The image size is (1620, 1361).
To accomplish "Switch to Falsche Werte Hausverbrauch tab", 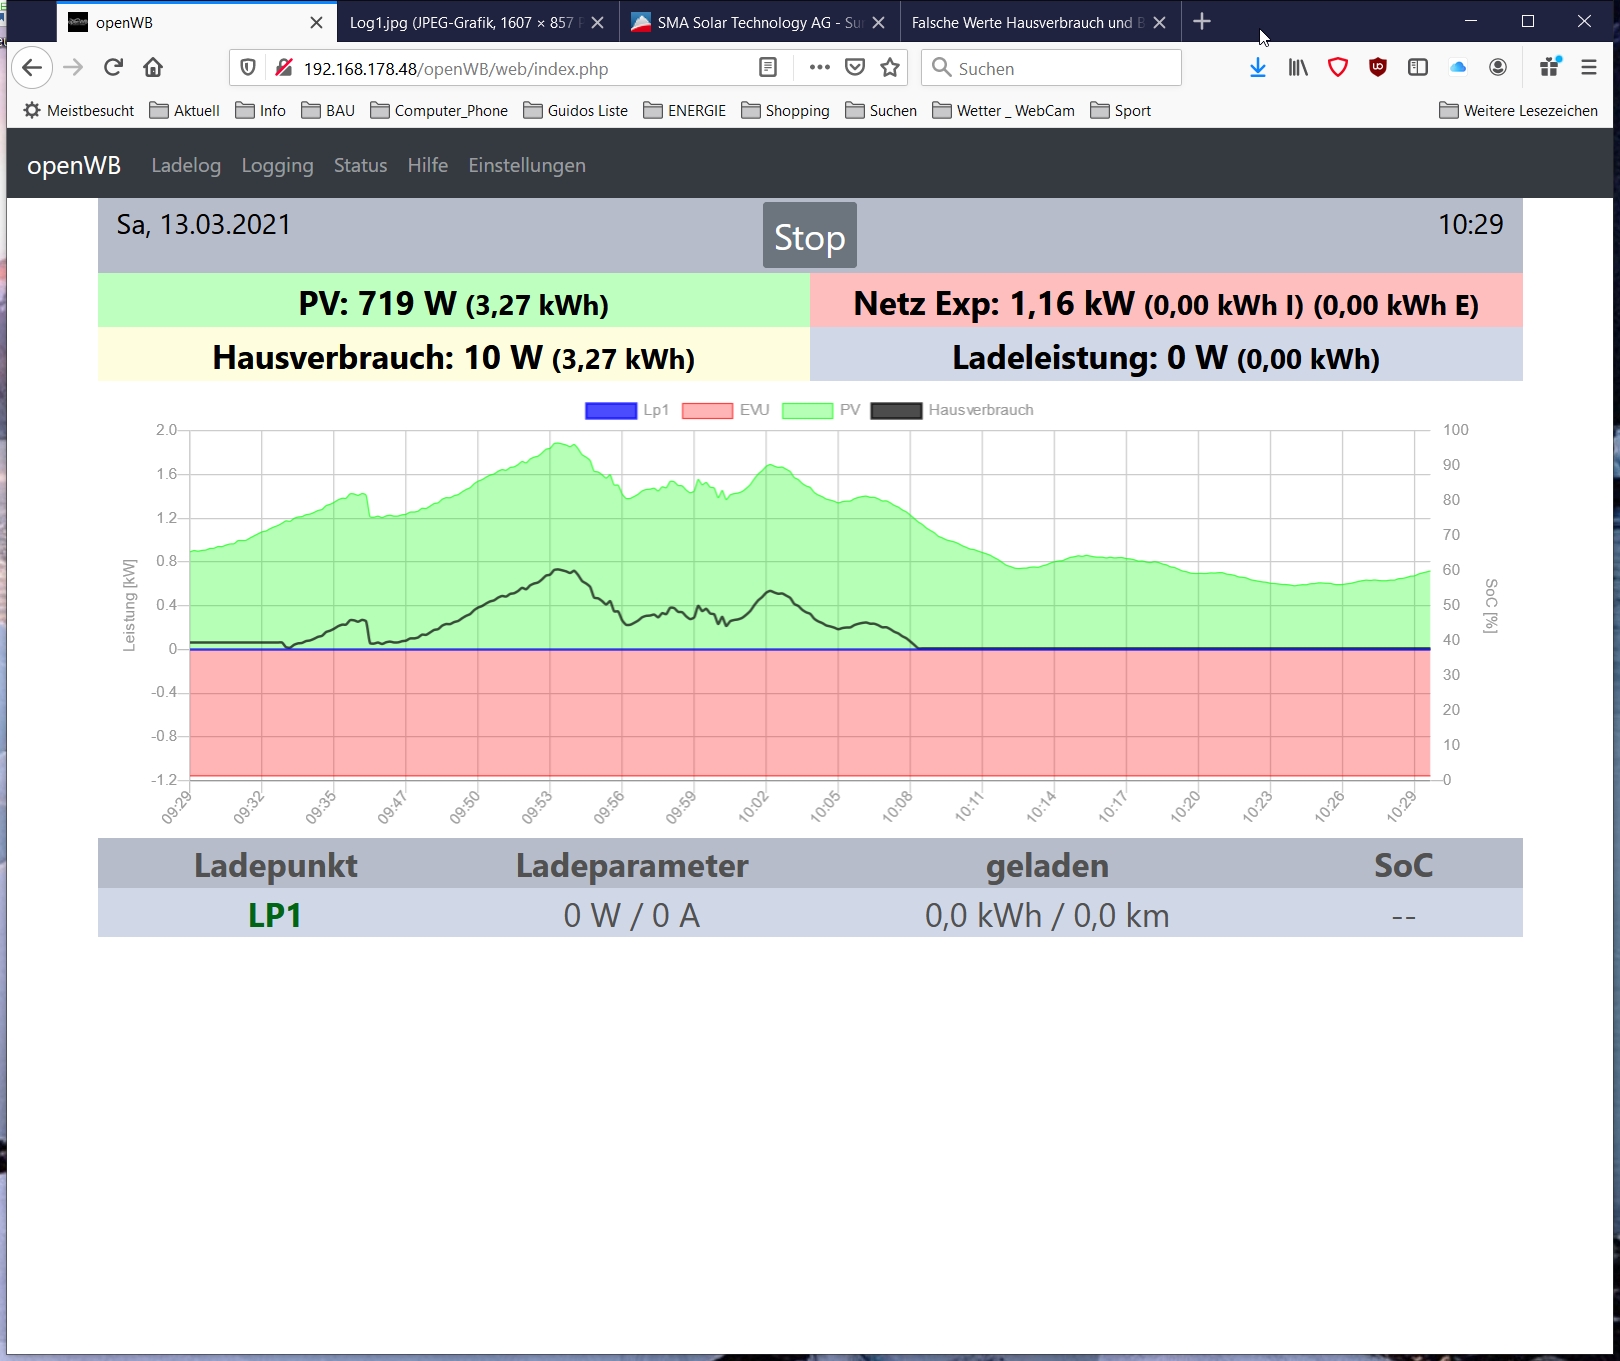I will coord(1040,22).
